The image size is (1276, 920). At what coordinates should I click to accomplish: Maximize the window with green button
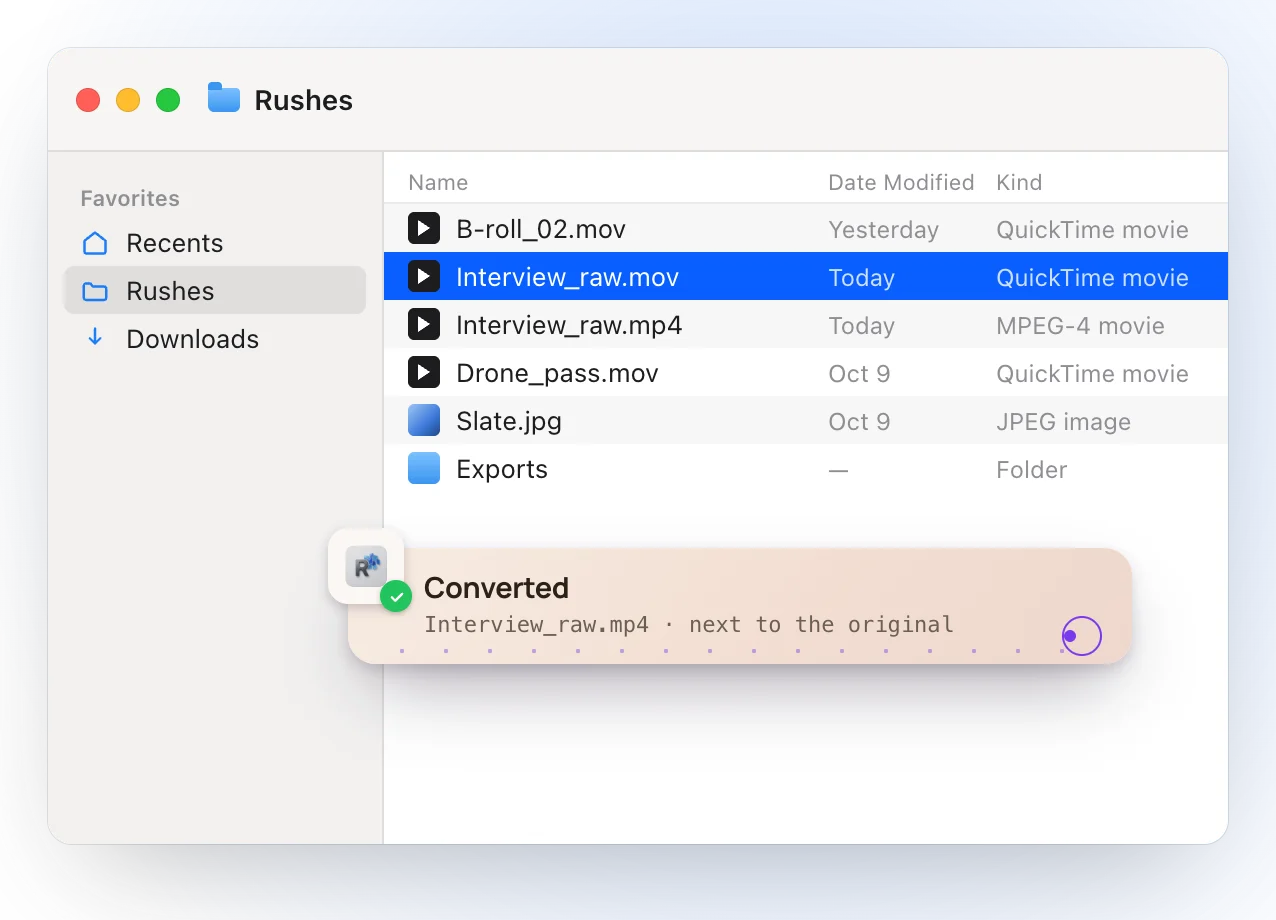coord(168,100)
